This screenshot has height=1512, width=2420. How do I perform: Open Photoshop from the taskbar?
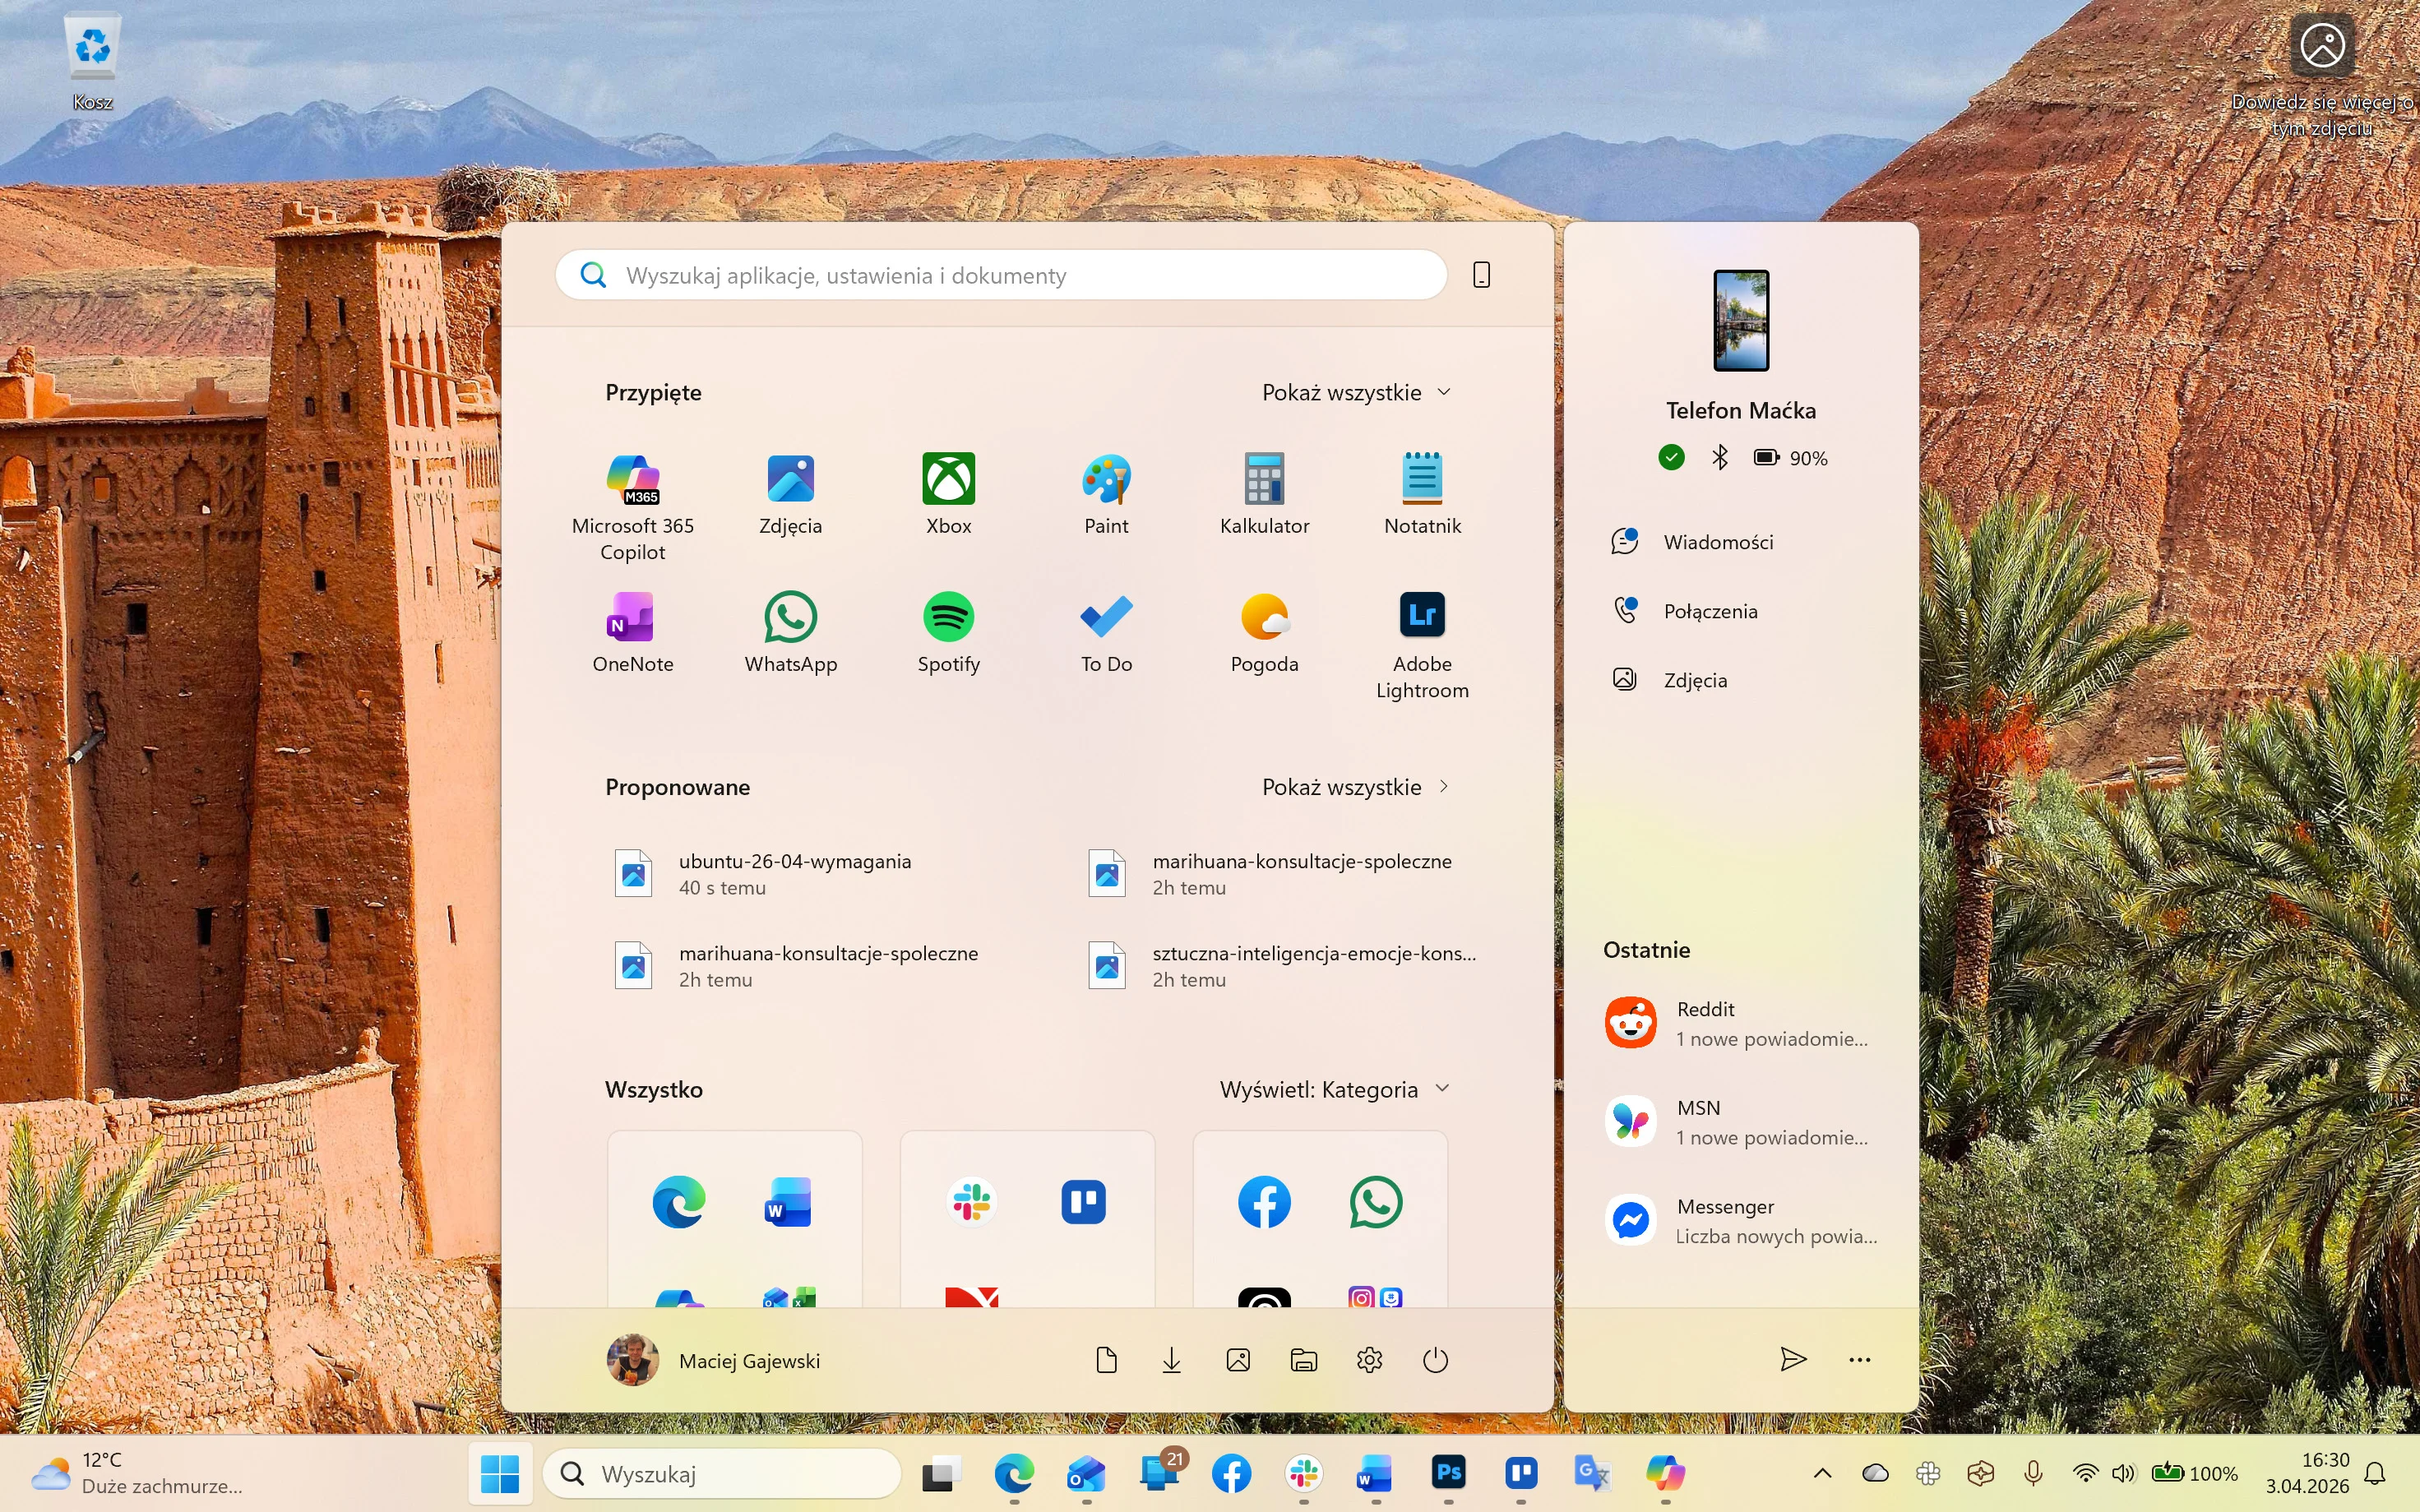coord(1448,1473)
